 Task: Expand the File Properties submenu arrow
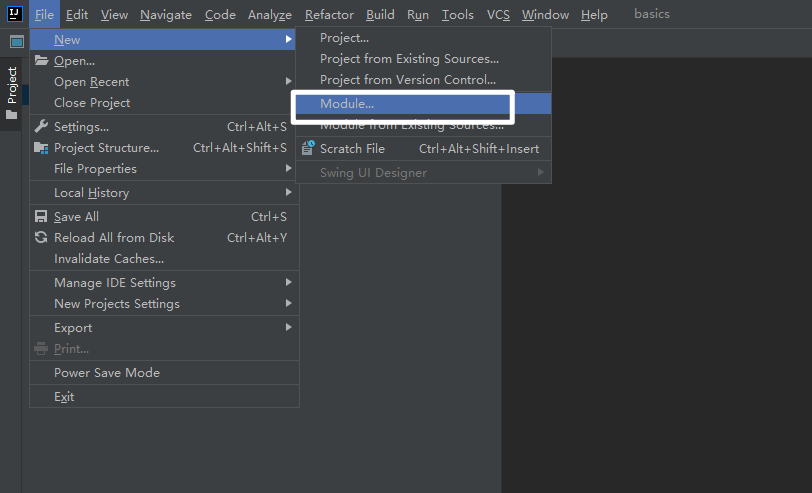288,168
